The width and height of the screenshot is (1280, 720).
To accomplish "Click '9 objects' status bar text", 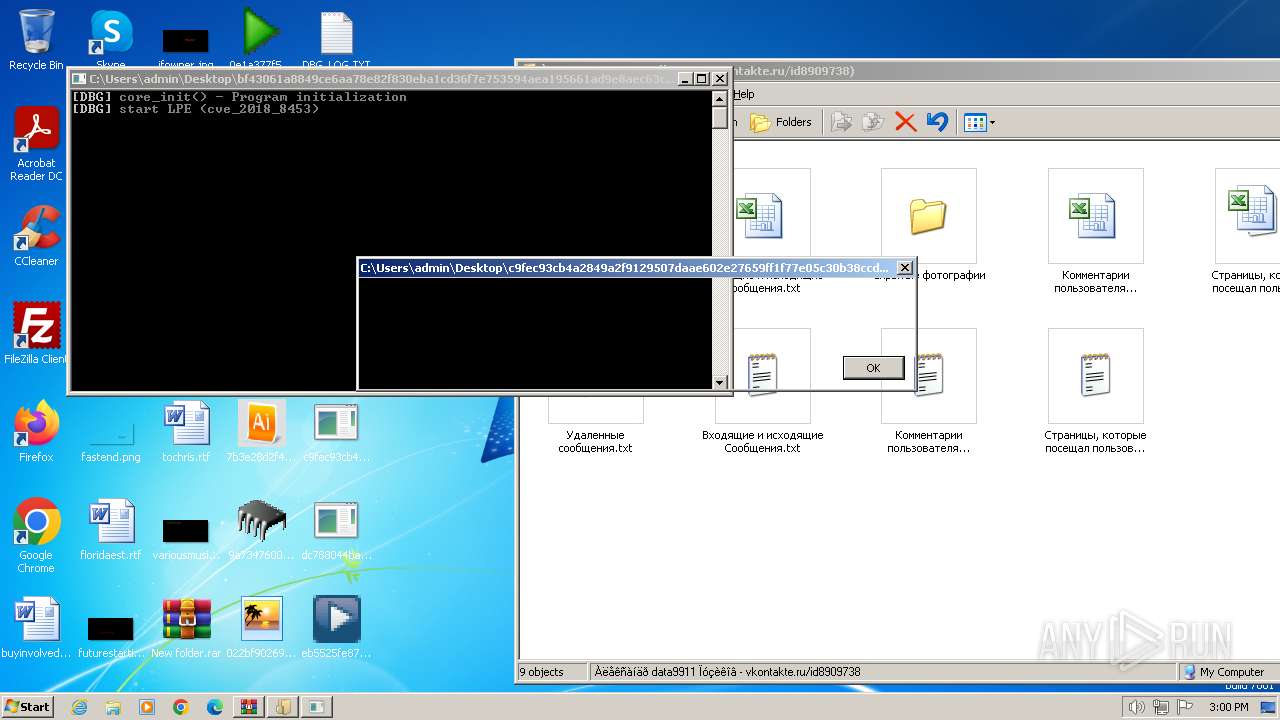I will (542, 672).
